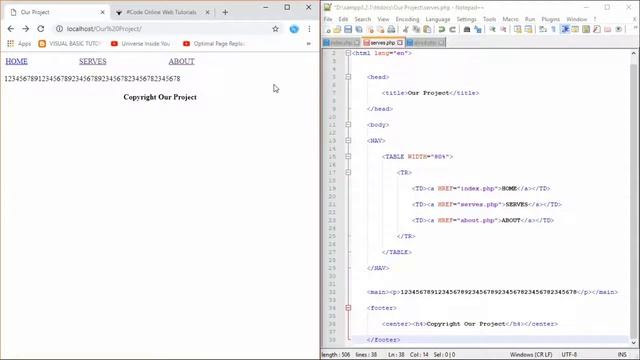Open Optimal Page Repla bookmark
The image size is (640, 360).
tap(213, 44)
